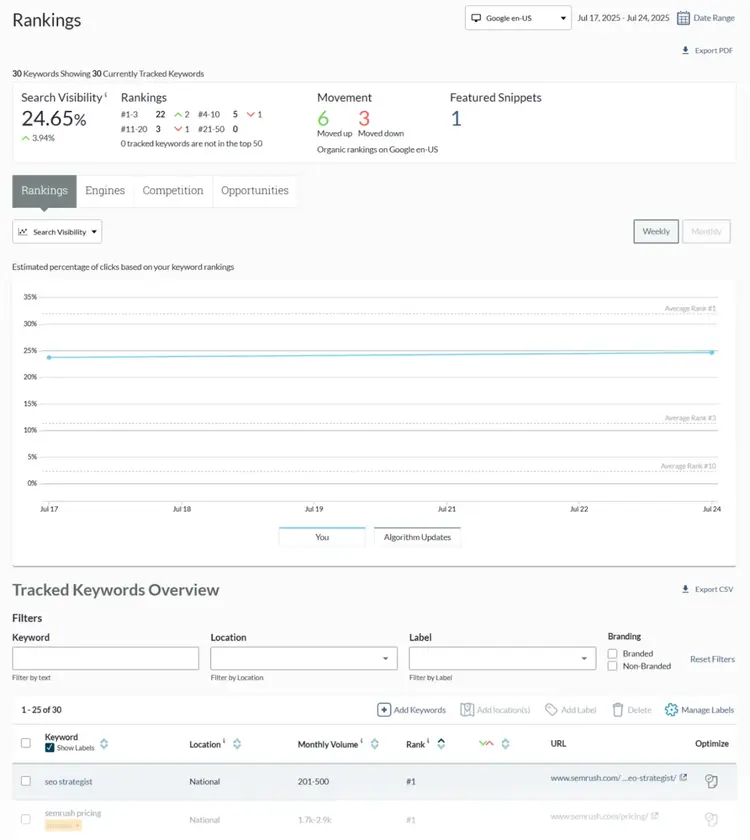
Task: Switch to the Engines tab
Action: [x=105, y=191]
